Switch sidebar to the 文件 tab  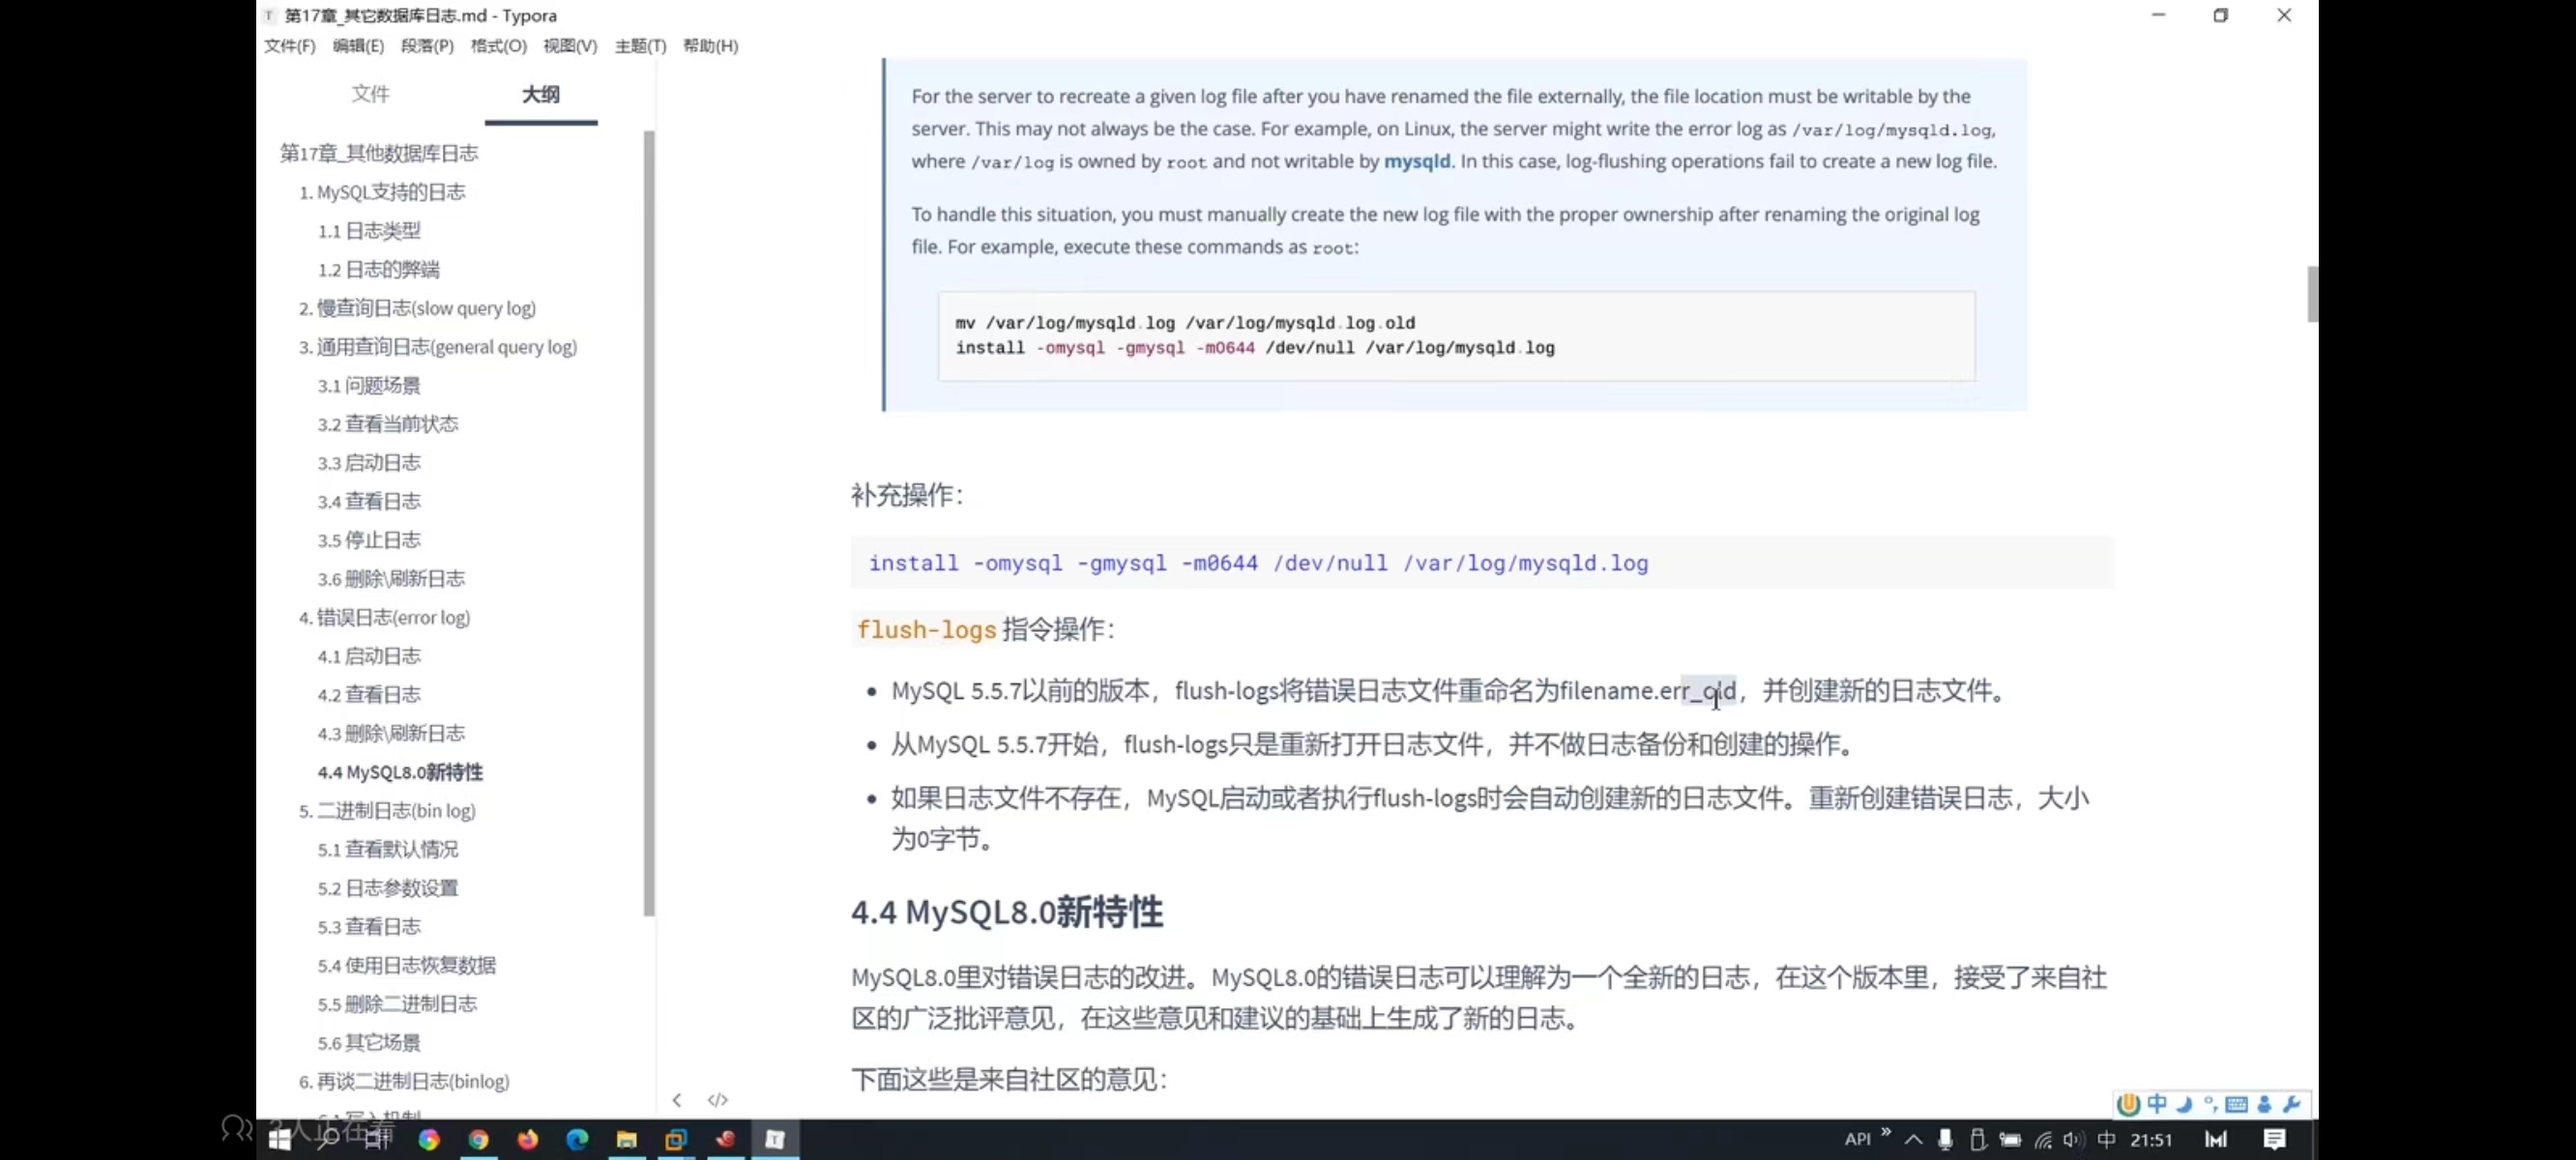(x=370, y=94)
